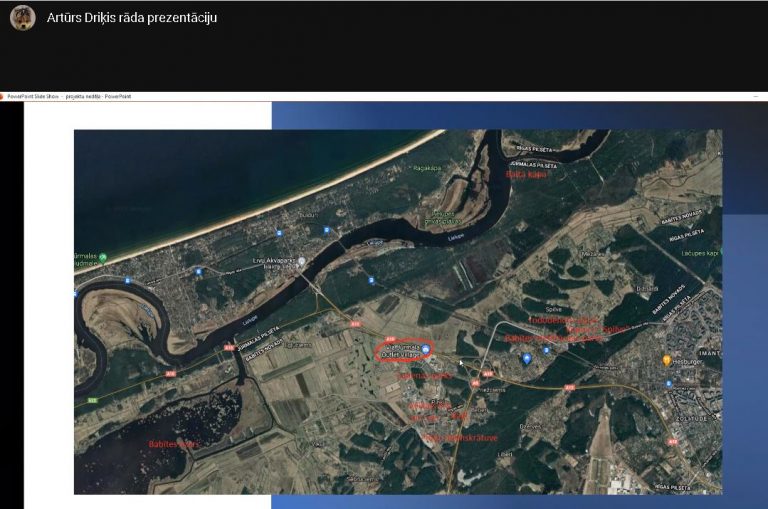Screen dimensions: 768x509
Task: Minimize the PowerPoint slide show window
Action: [757, 97]
